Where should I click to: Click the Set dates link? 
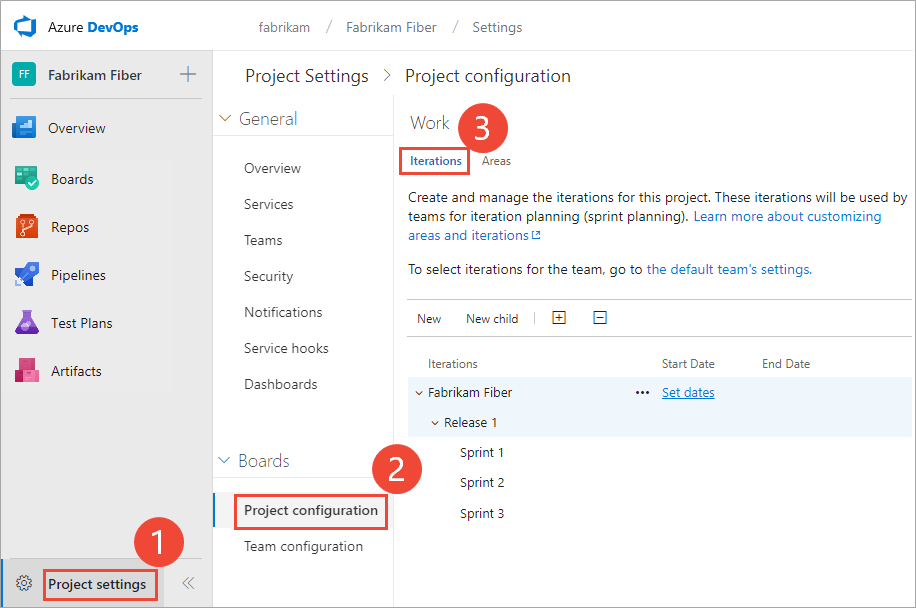pos(688,393)
